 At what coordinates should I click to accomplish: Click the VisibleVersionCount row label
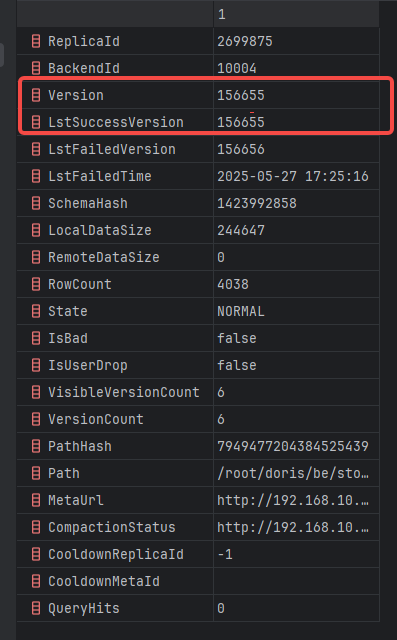124,392
